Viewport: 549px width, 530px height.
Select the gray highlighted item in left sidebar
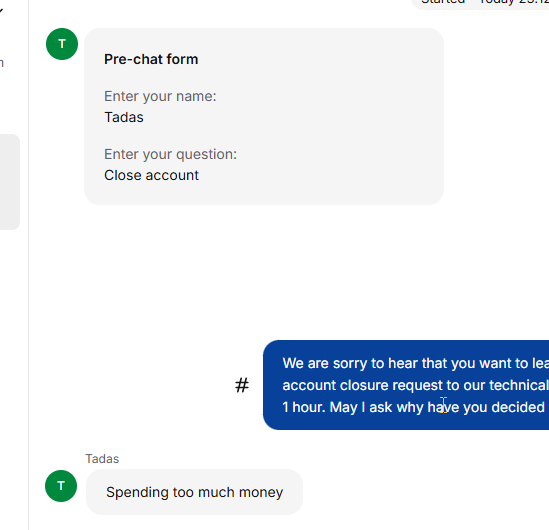tap(10, 182)
